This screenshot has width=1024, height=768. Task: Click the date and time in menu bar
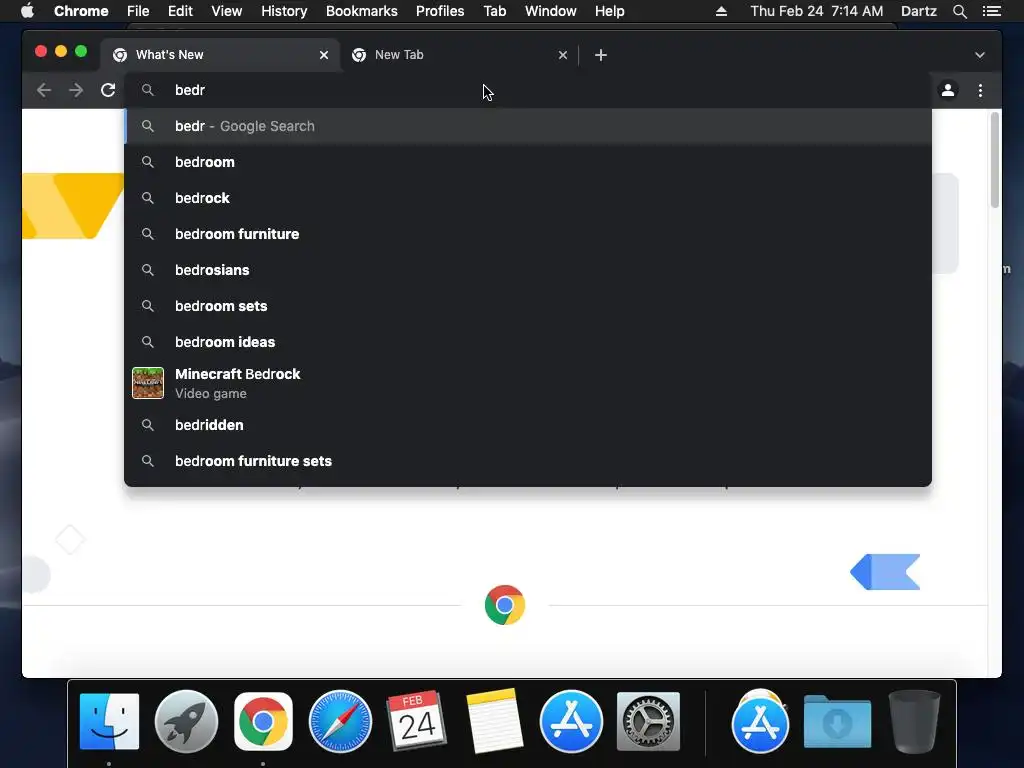pos(816,11)
